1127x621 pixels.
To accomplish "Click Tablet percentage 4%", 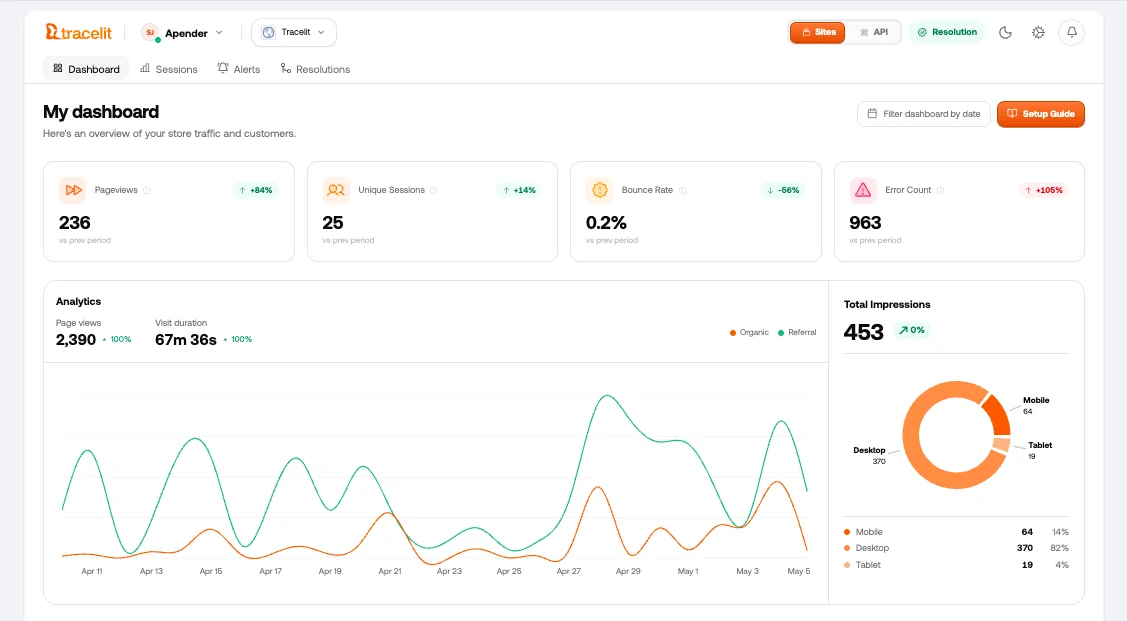I will tap(1062, 565).
